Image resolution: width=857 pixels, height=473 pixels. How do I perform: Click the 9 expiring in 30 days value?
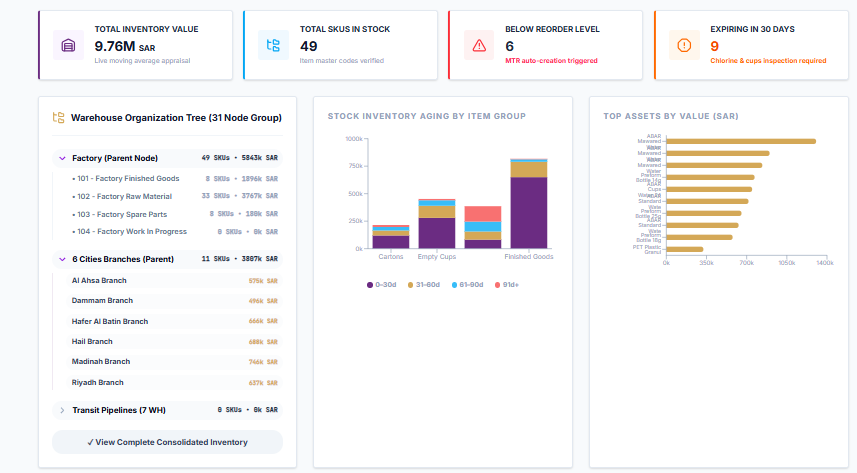pyautogui.click(x=714, y=46)
